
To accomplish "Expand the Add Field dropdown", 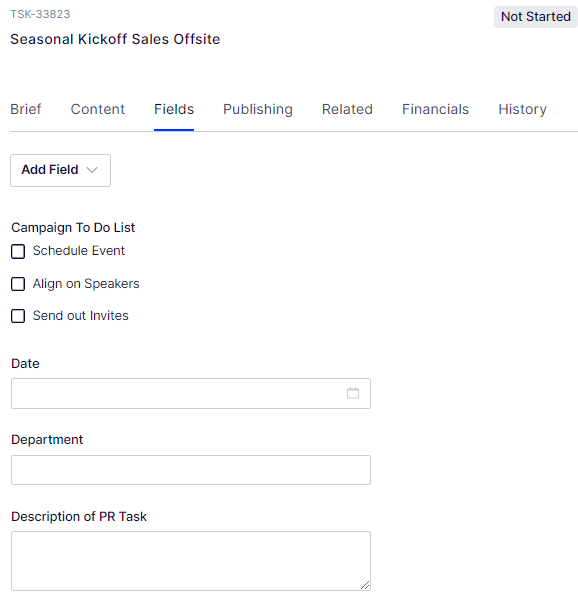I will tap(61, 170).
